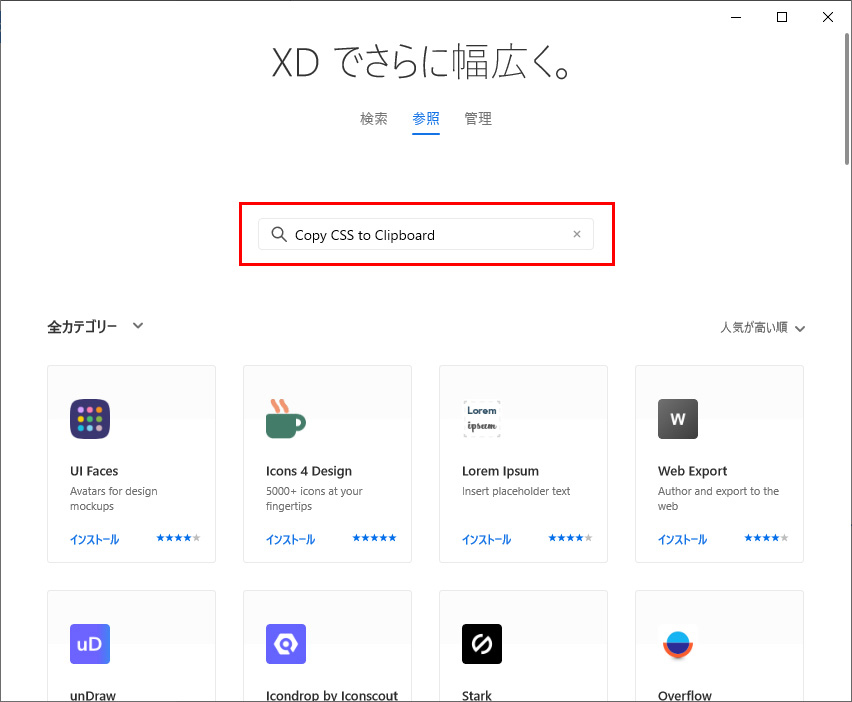Click the 'Author and export to the web' description
Viewport: 852px width, 702px height.
point(718,499)
